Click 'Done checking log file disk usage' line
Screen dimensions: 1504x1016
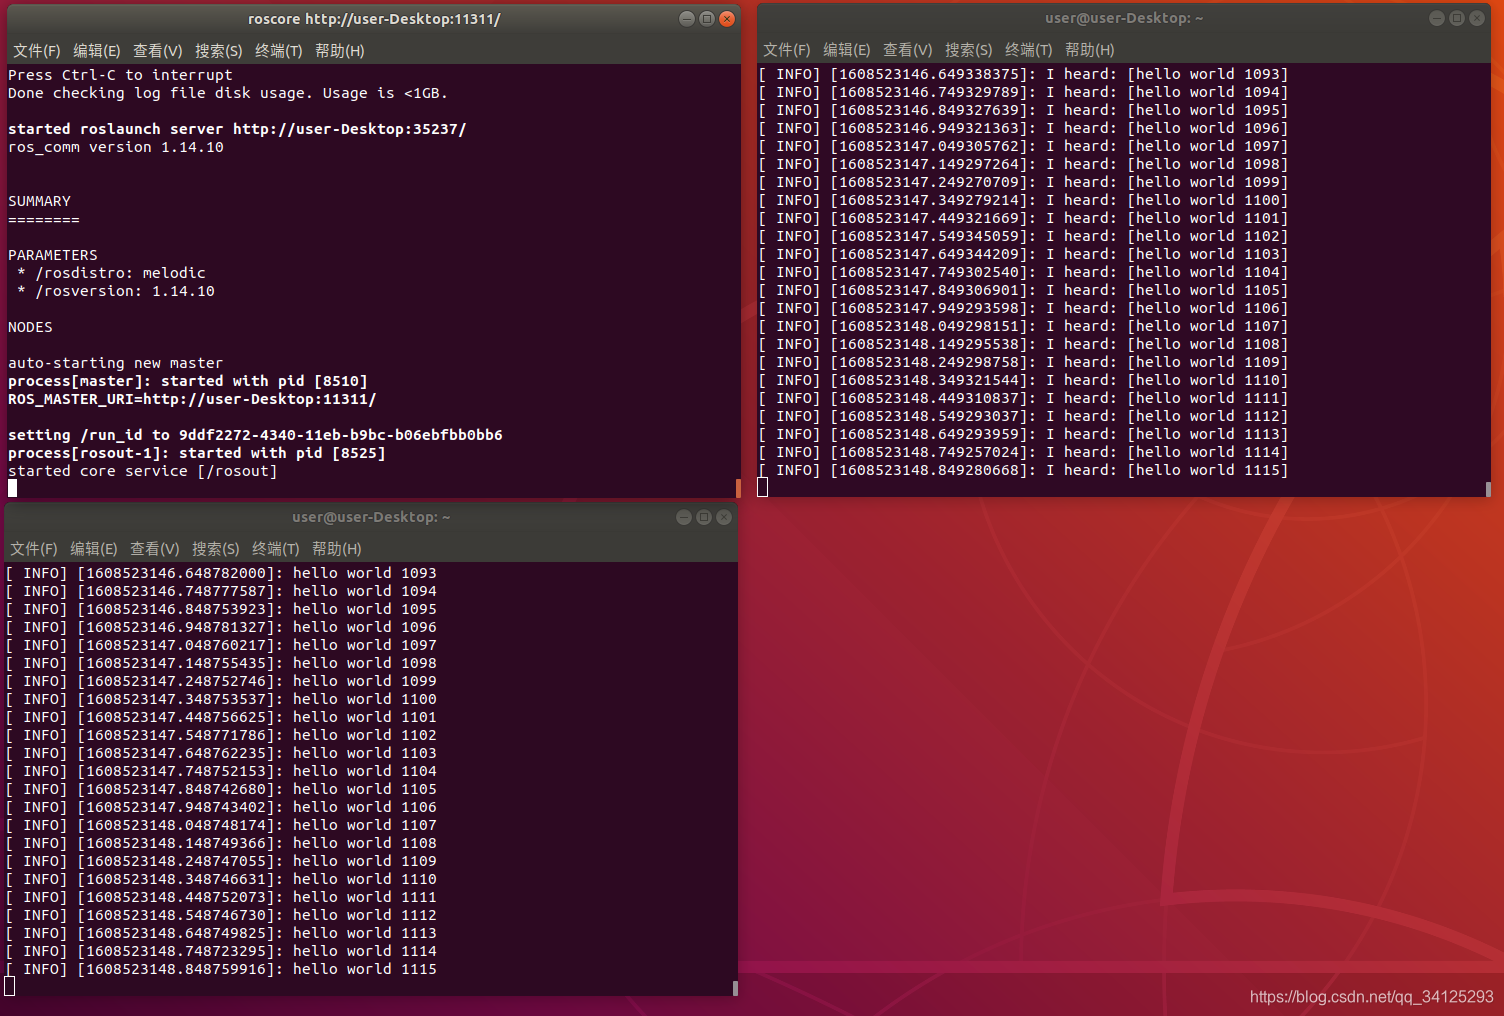coord(228,93)
